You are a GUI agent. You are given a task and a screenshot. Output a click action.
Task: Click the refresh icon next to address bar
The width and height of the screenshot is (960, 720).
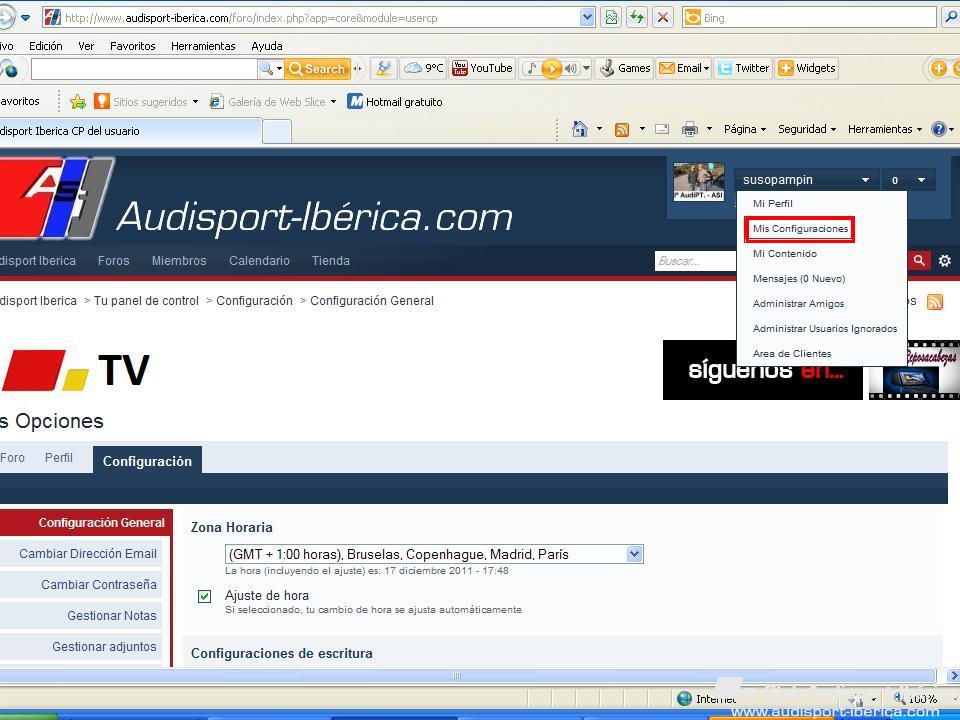[x=637, y=17]
